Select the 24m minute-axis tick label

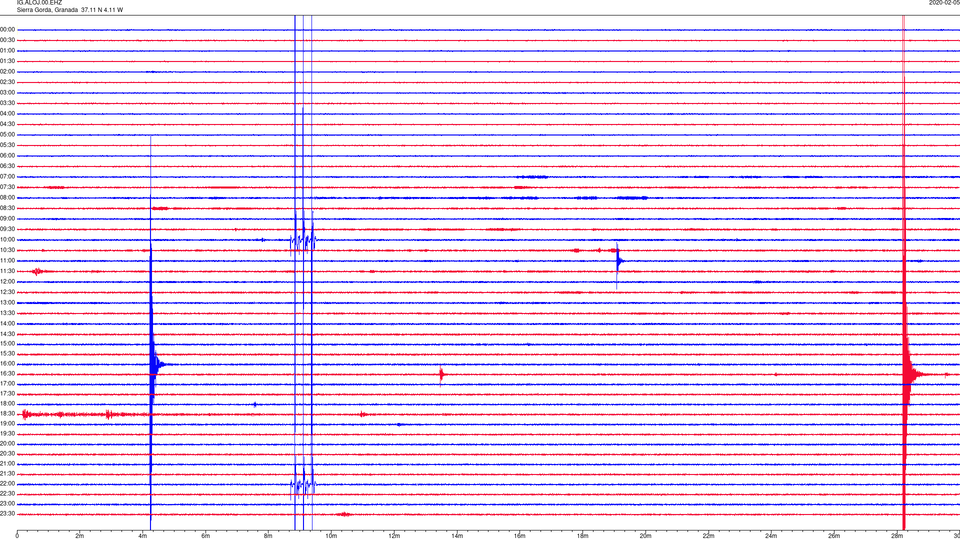click(x=771, y=536)
